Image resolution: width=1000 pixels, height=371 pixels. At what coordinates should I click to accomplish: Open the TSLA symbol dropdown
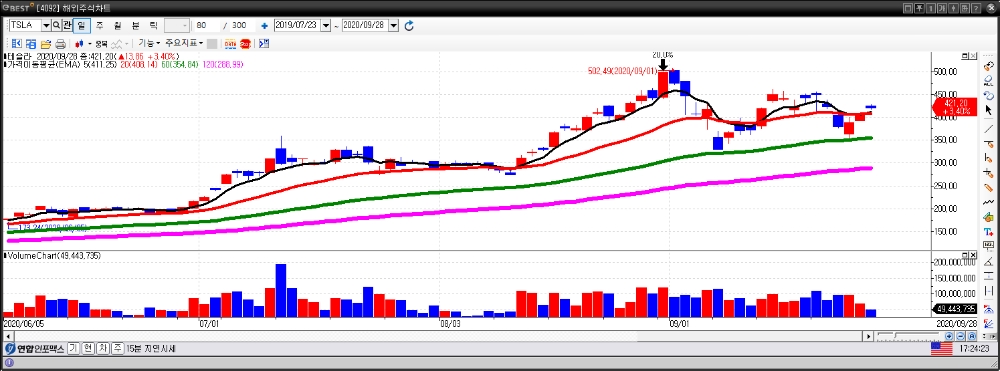coord(46,25)
